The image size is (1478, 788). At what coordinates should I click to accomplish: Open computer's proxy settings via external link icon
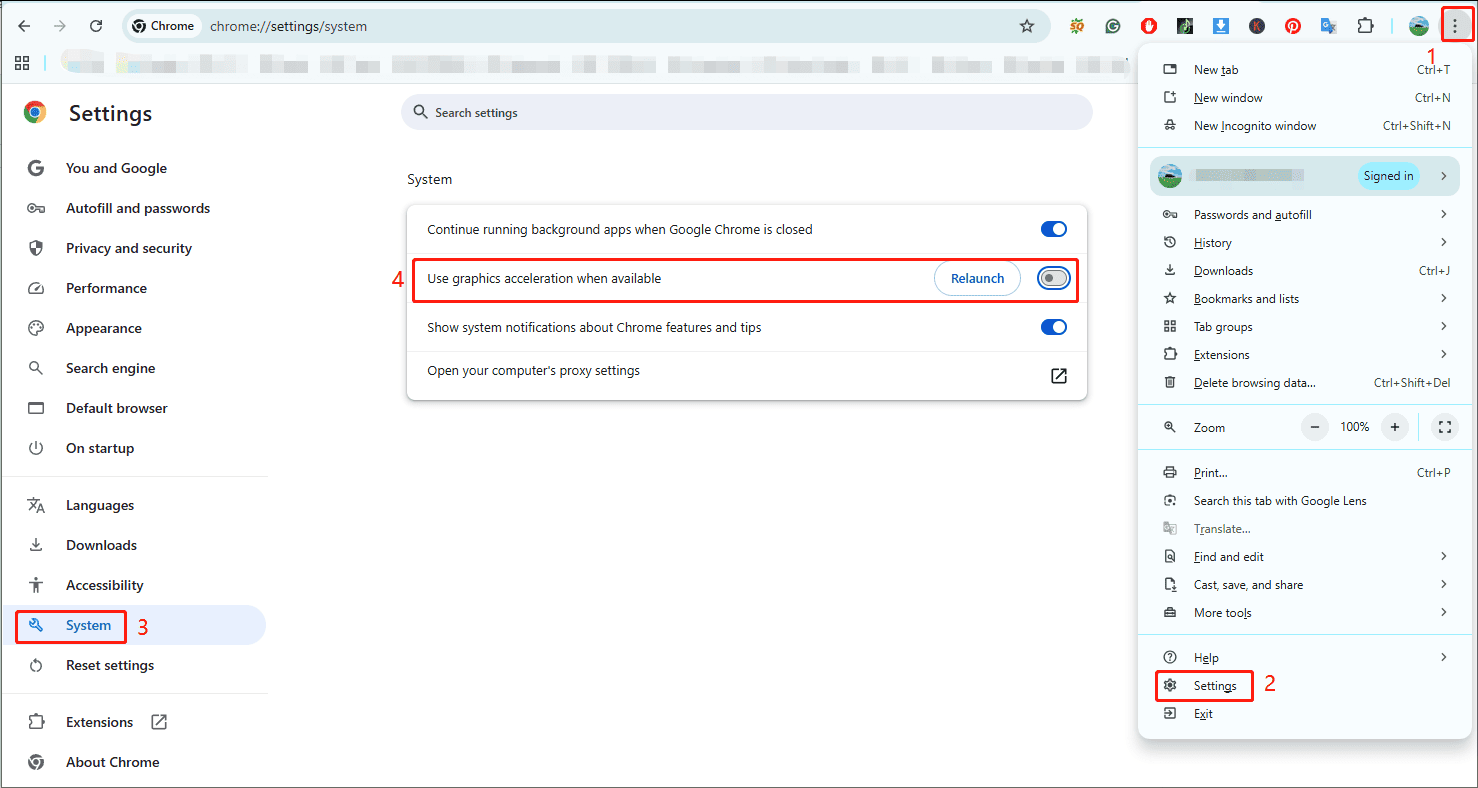coord(1058,376)
